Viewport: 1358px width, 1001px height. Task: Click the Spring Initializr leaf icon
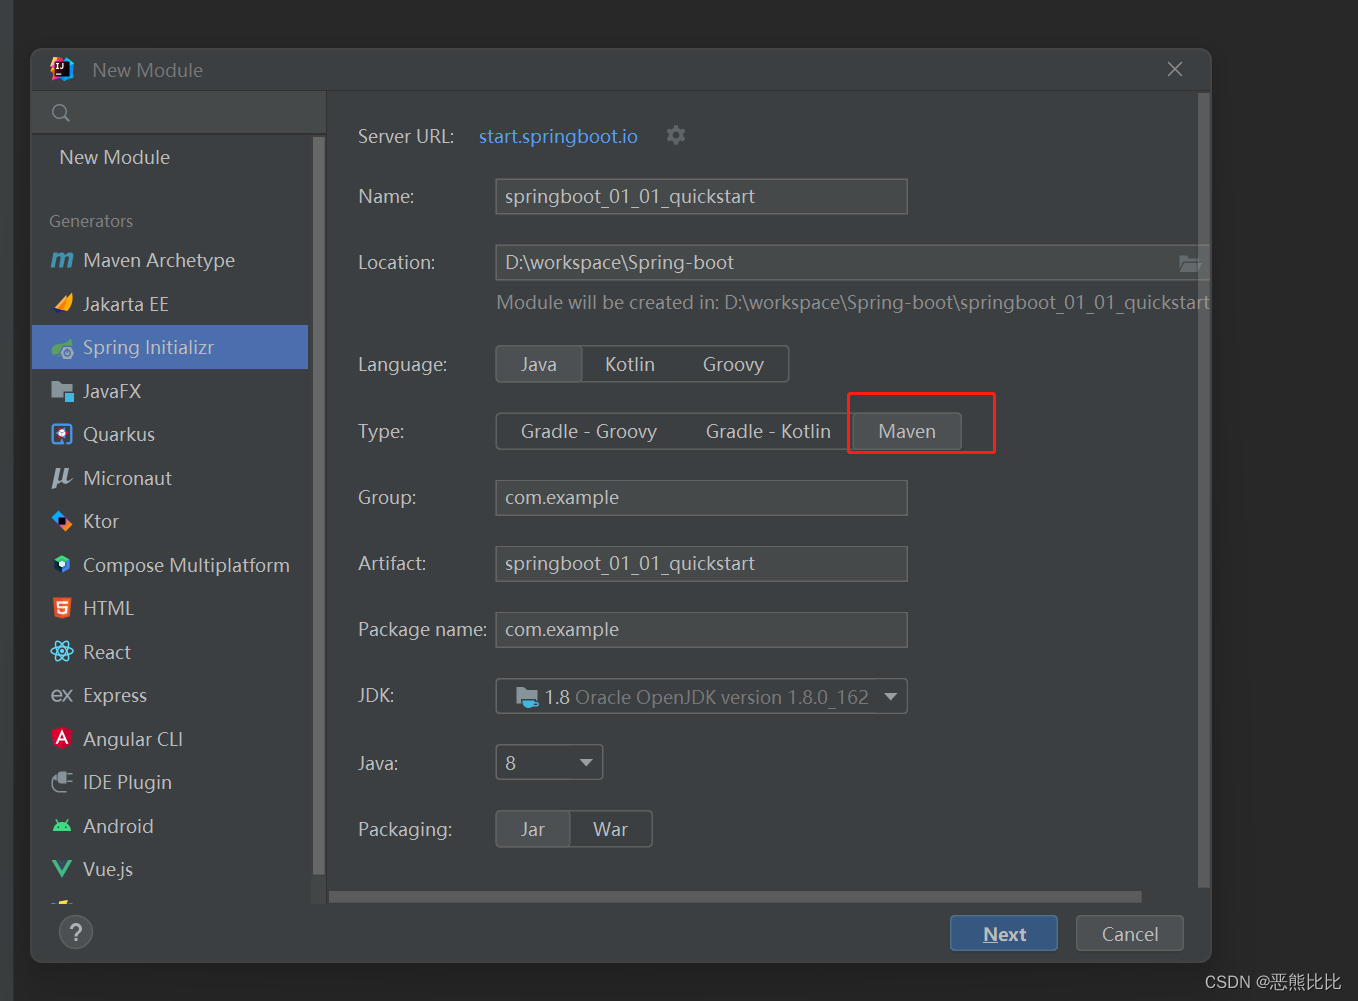click(62, 348)
